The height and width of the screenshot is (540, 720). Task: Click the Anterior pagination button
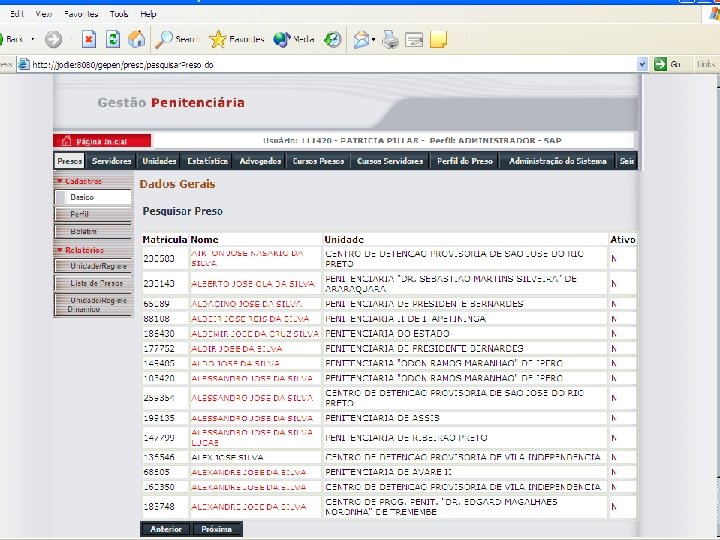click(x=166, y=529)
